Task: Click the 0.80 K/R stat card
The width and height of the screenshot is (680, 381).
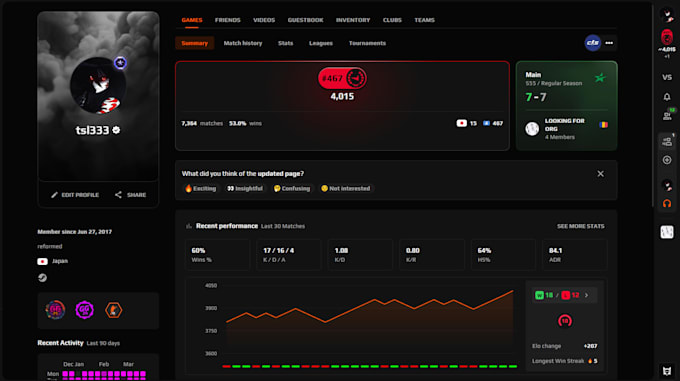Action: [432, 255]
